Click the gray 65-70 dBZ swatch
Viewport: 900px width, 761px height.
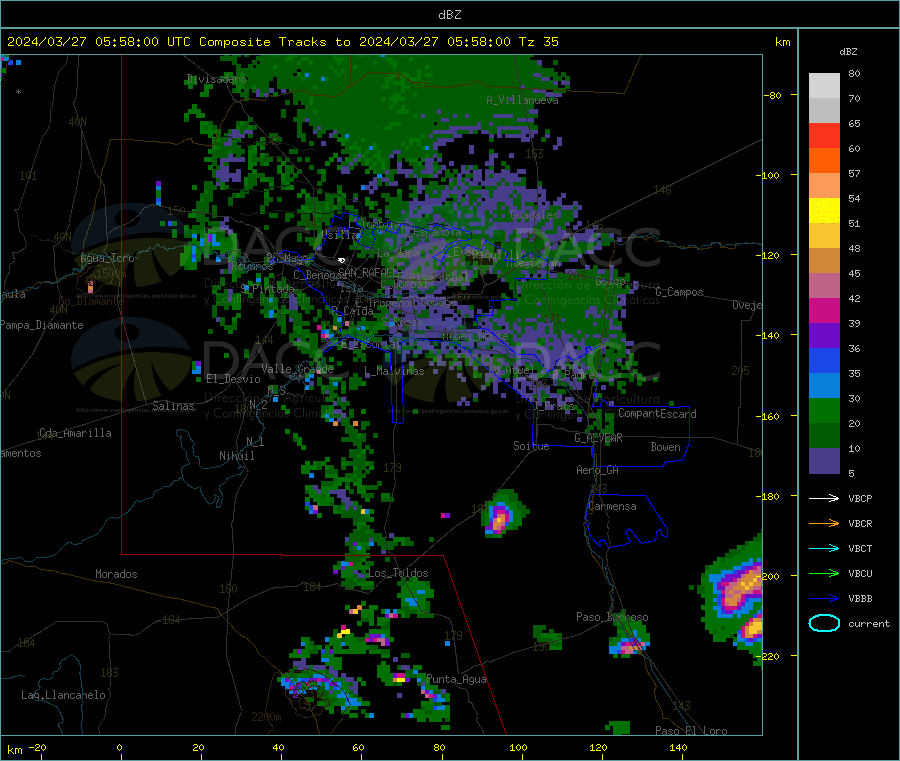pos(824,110)
